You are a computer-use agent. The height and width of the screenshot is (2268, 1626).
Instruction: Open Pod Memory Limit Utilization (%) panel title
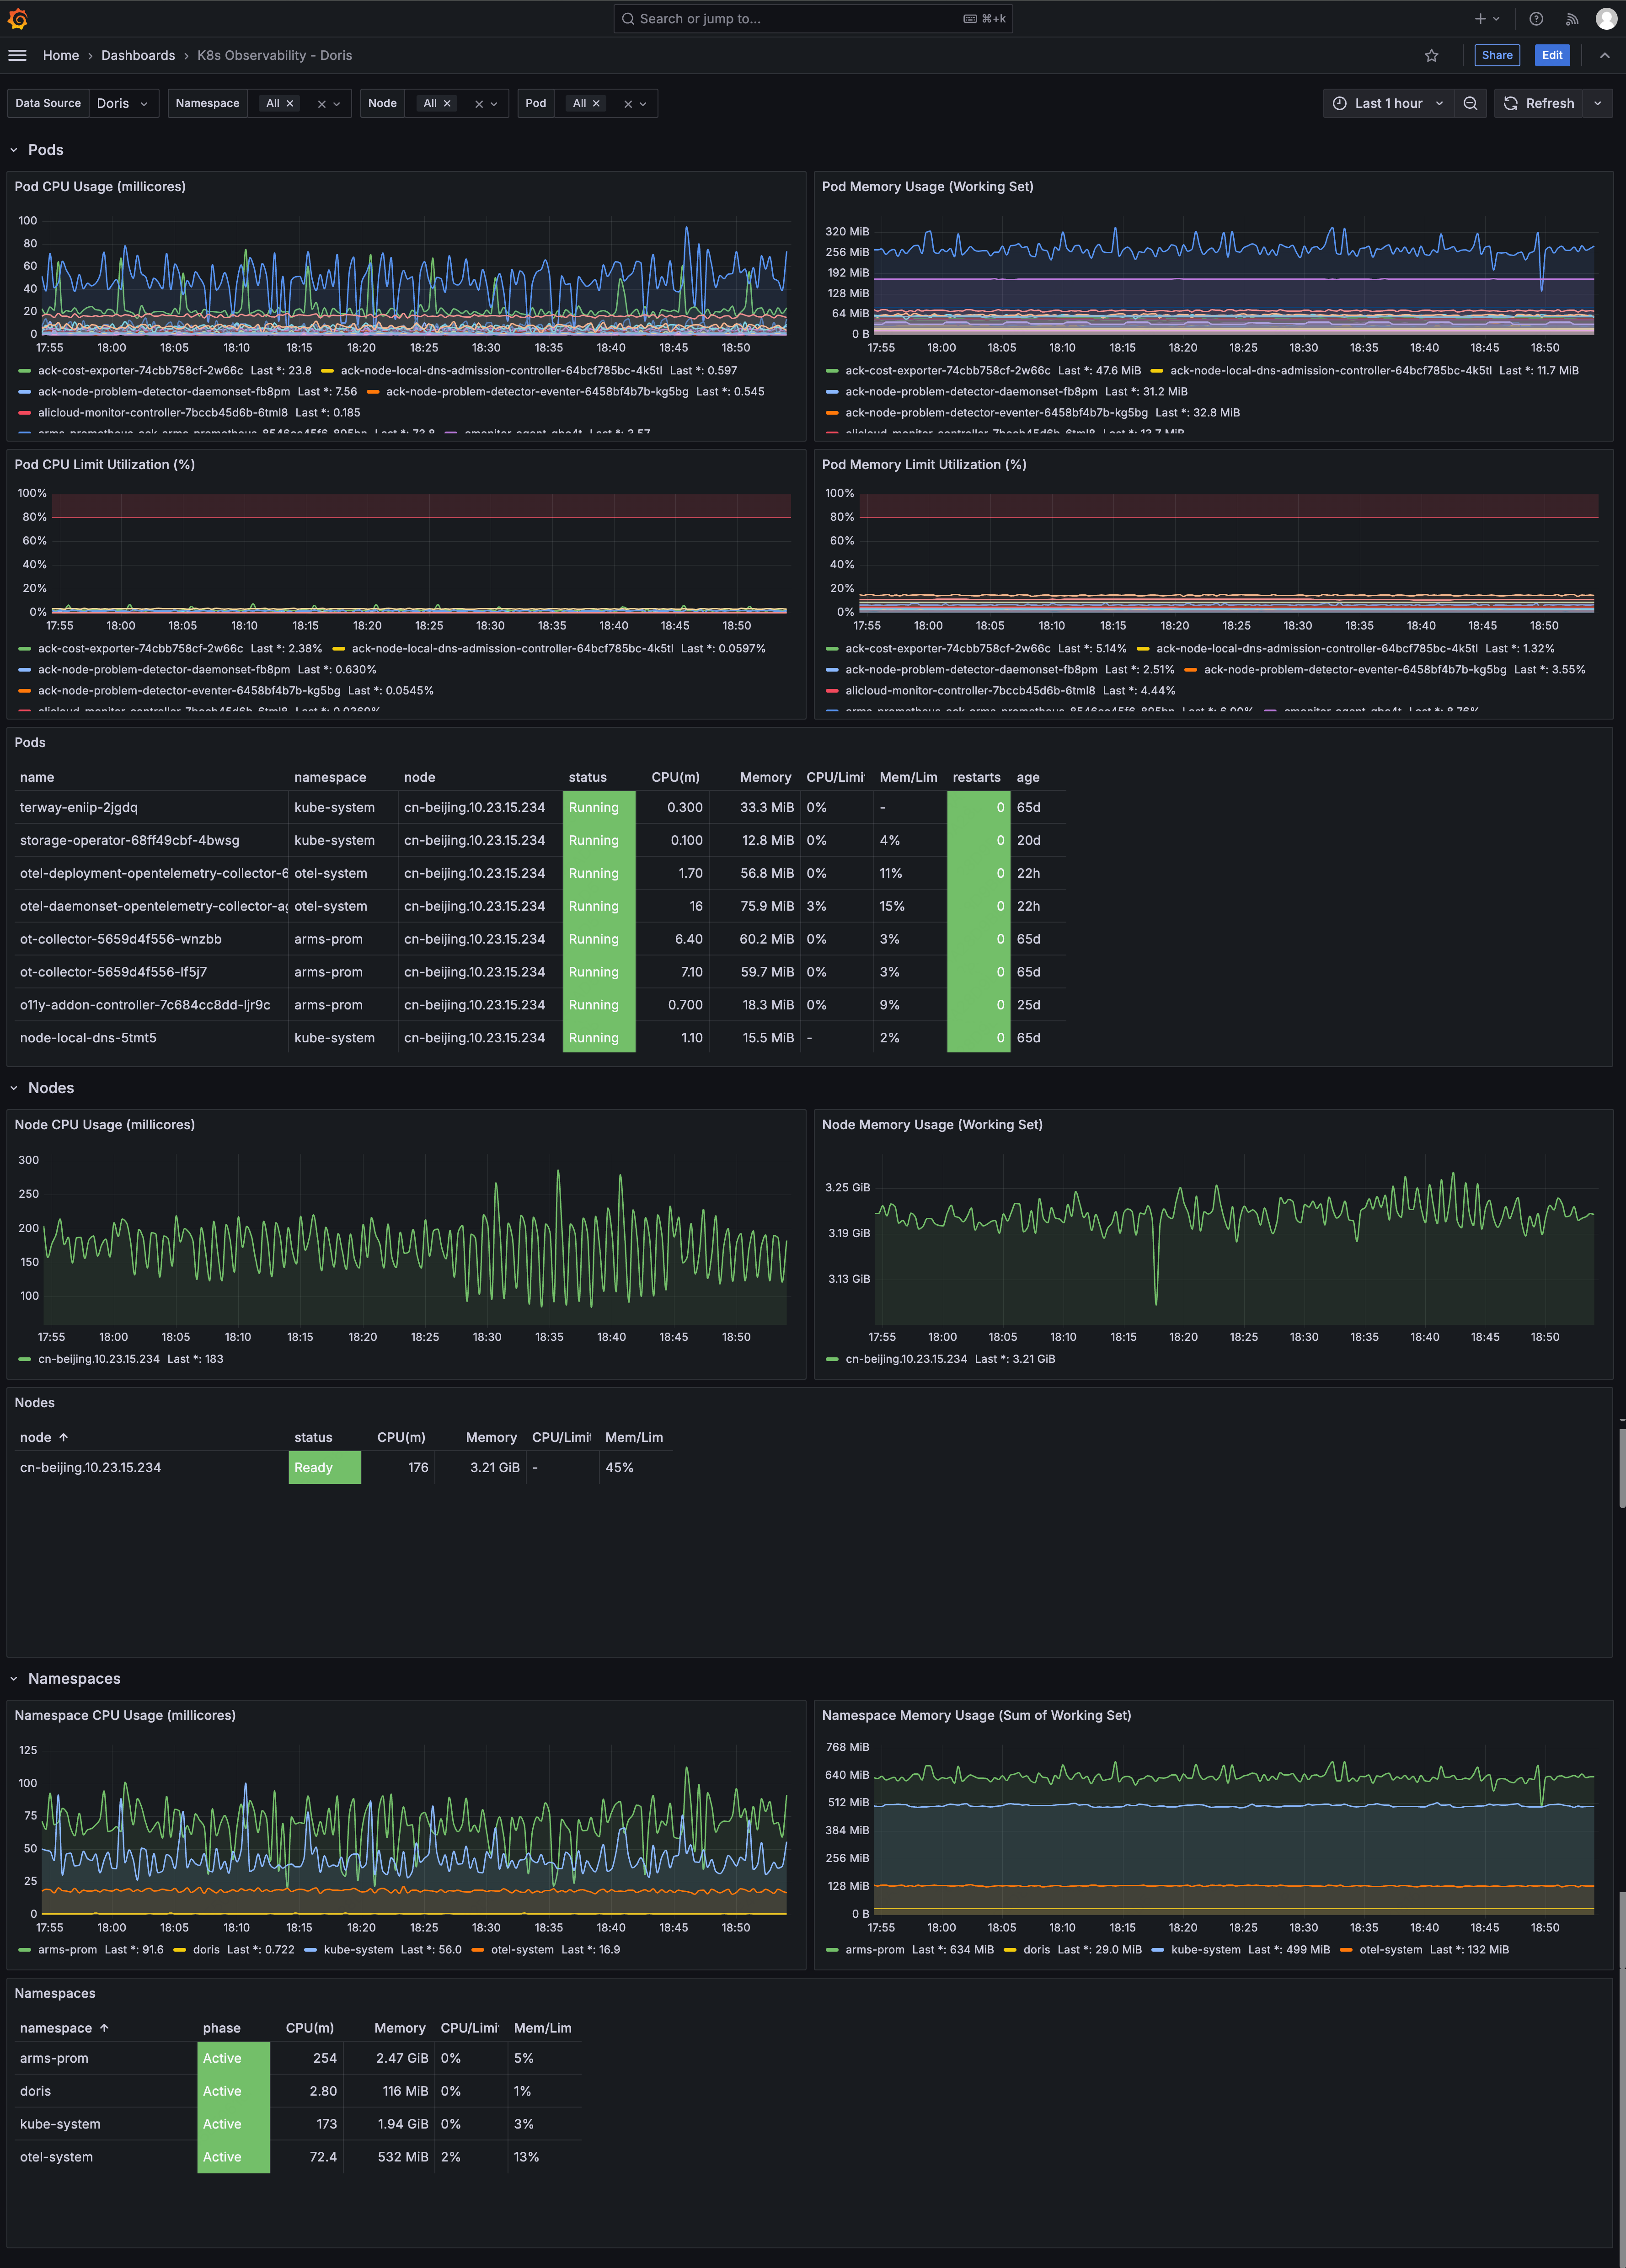[924, 465]
